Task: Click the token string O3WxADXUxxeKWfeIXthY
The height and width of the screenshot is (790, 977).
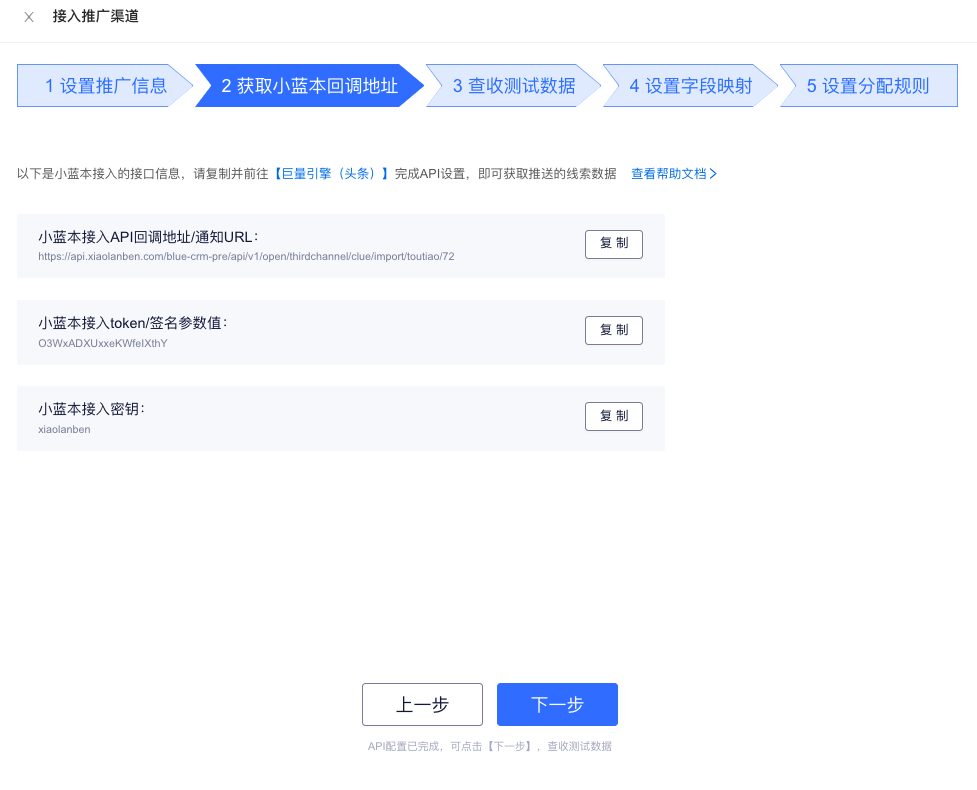Action: pos(102,343)
